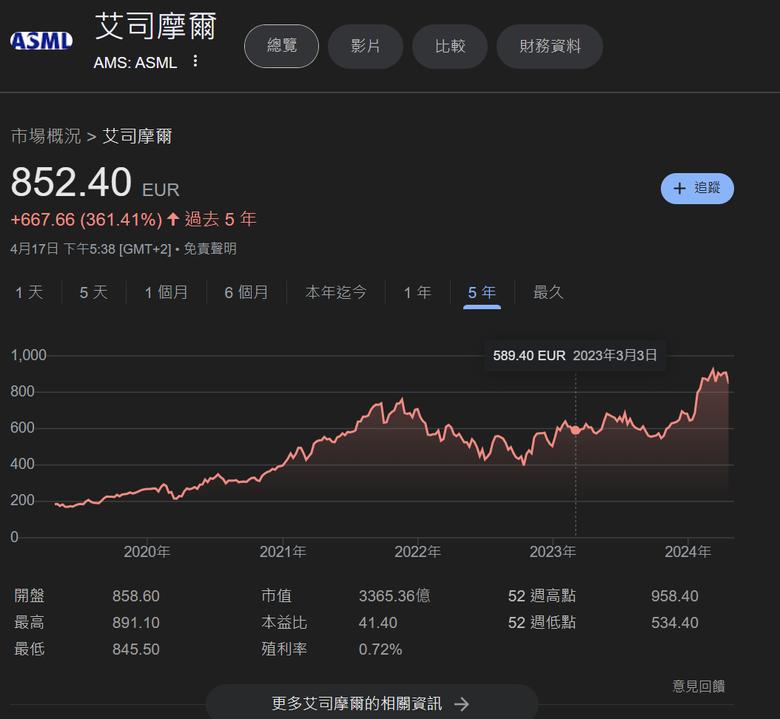Viewport: 780px width, 719px height.
Task: Click the upward arrow next to 過去 5 年
Action: [173, 219]
